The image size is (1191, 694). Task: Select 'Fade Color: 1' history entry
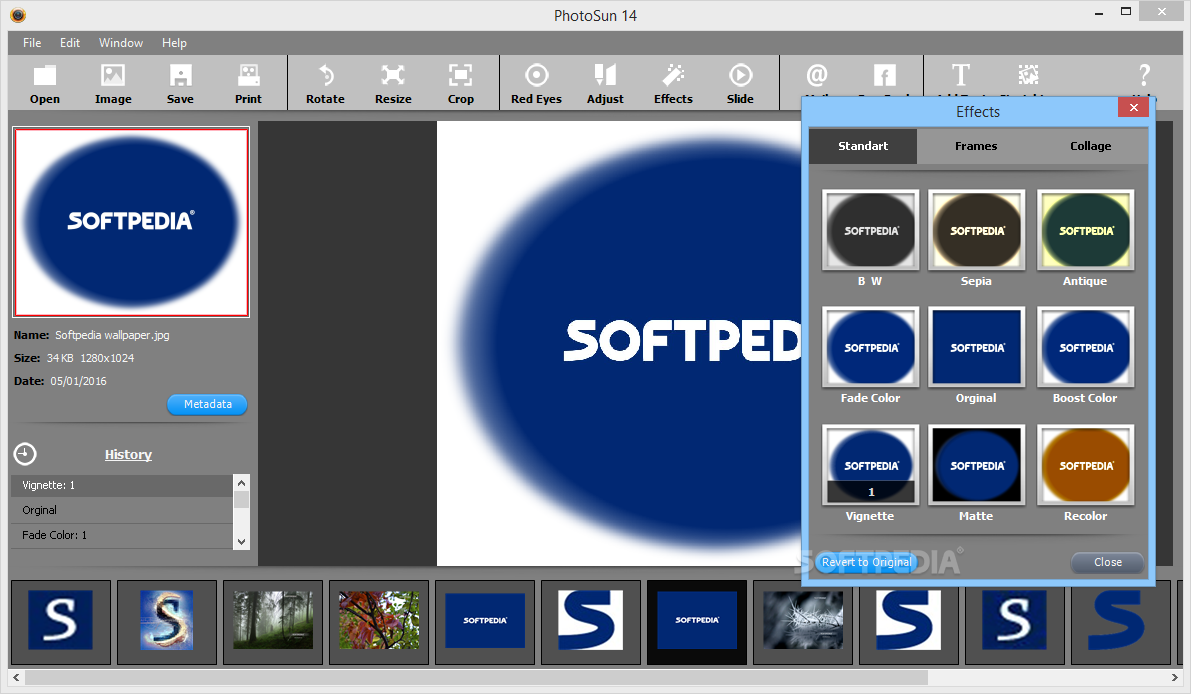122,535
